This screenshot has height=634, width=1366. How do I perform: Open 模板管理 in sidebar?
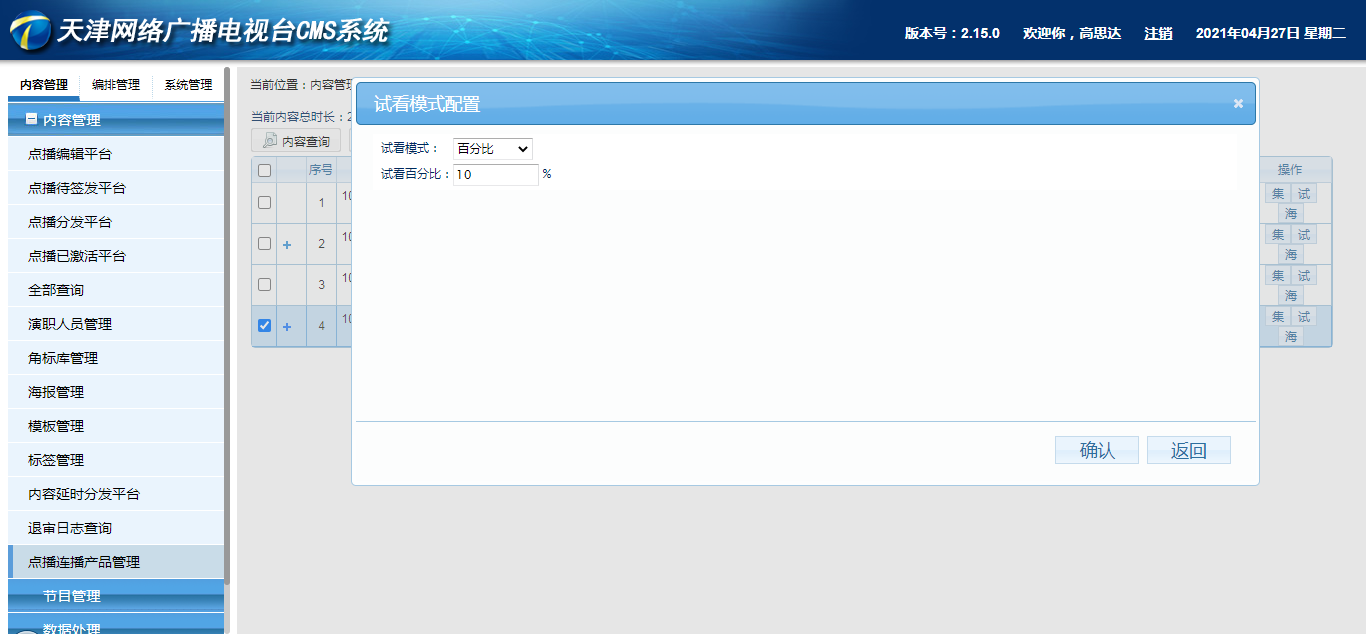tap(116, 426)
